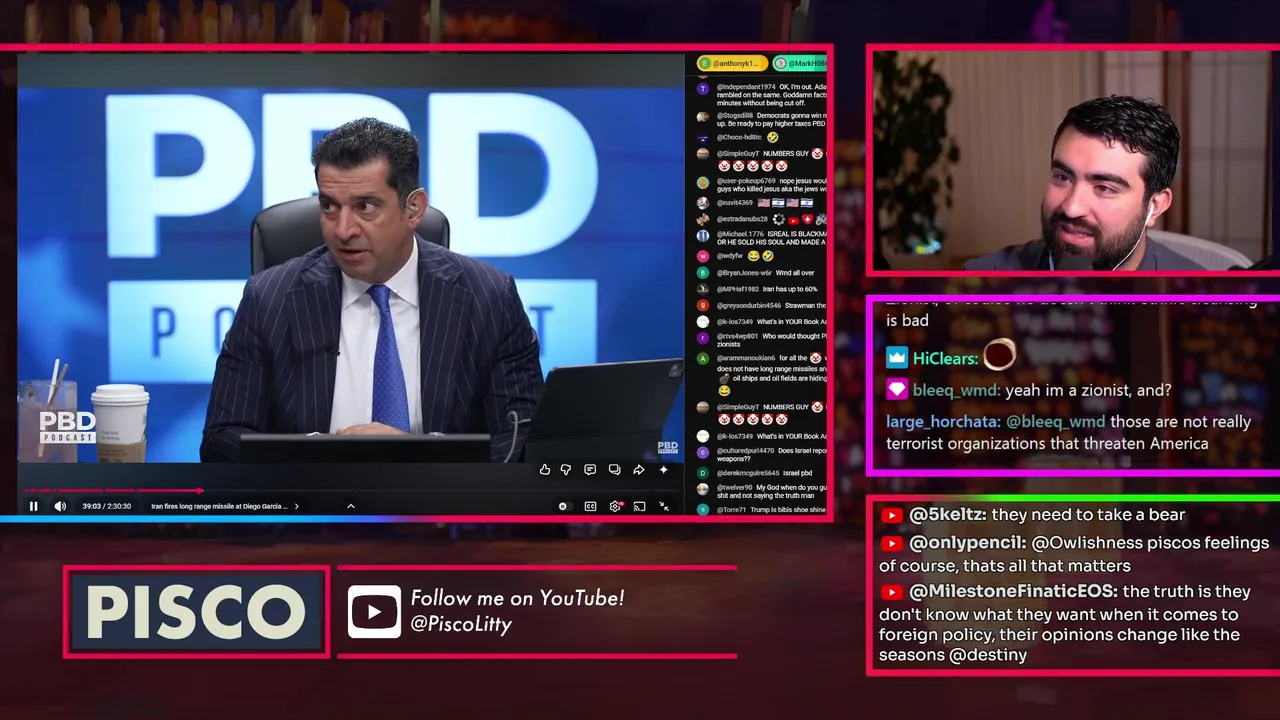Click @culturedpurl4470 chat message
The image size is (1280, 720).
coord(771,454)
